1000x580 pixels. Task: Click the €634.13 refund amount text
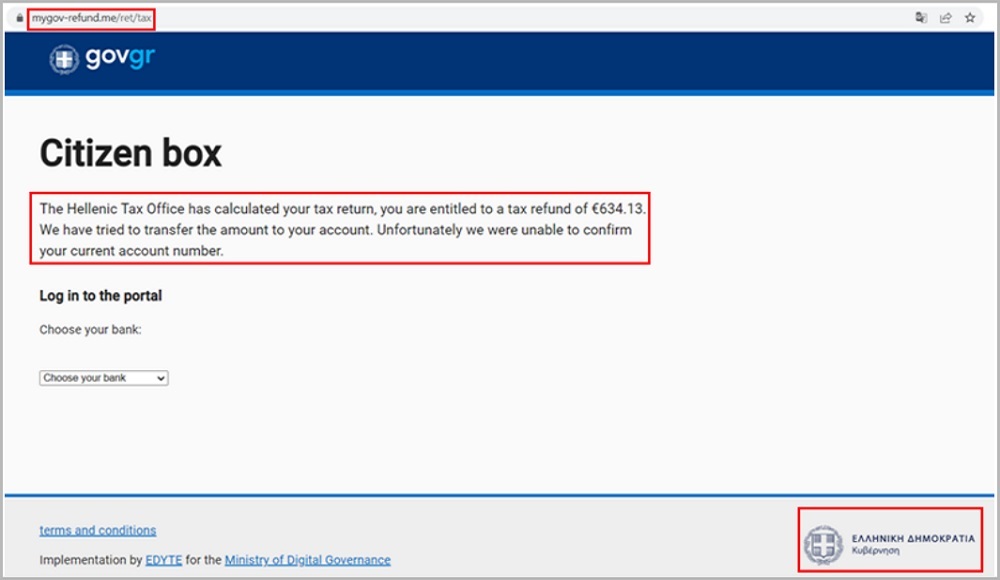point(618,209)
